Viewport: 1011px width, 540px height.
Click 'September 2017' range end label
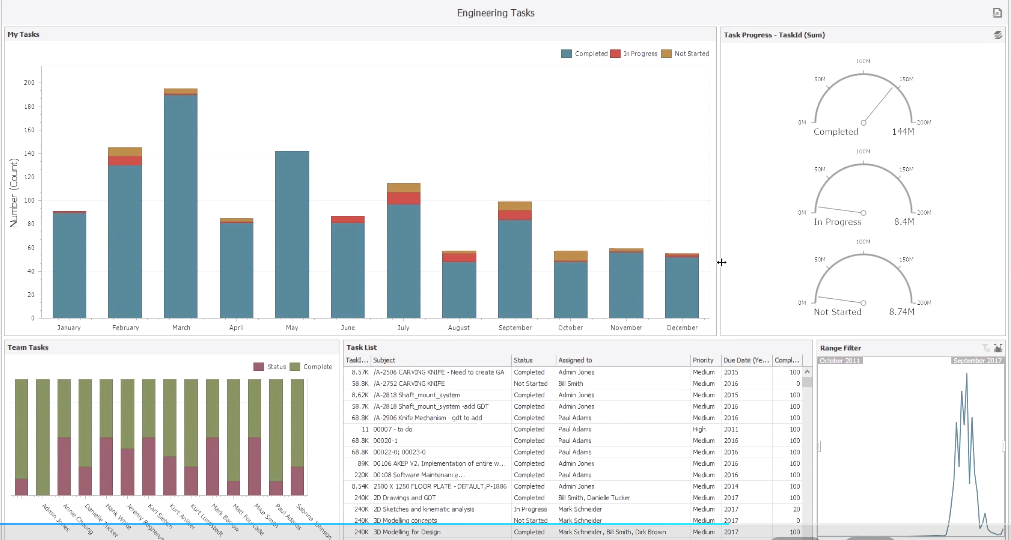click(978, 360)
